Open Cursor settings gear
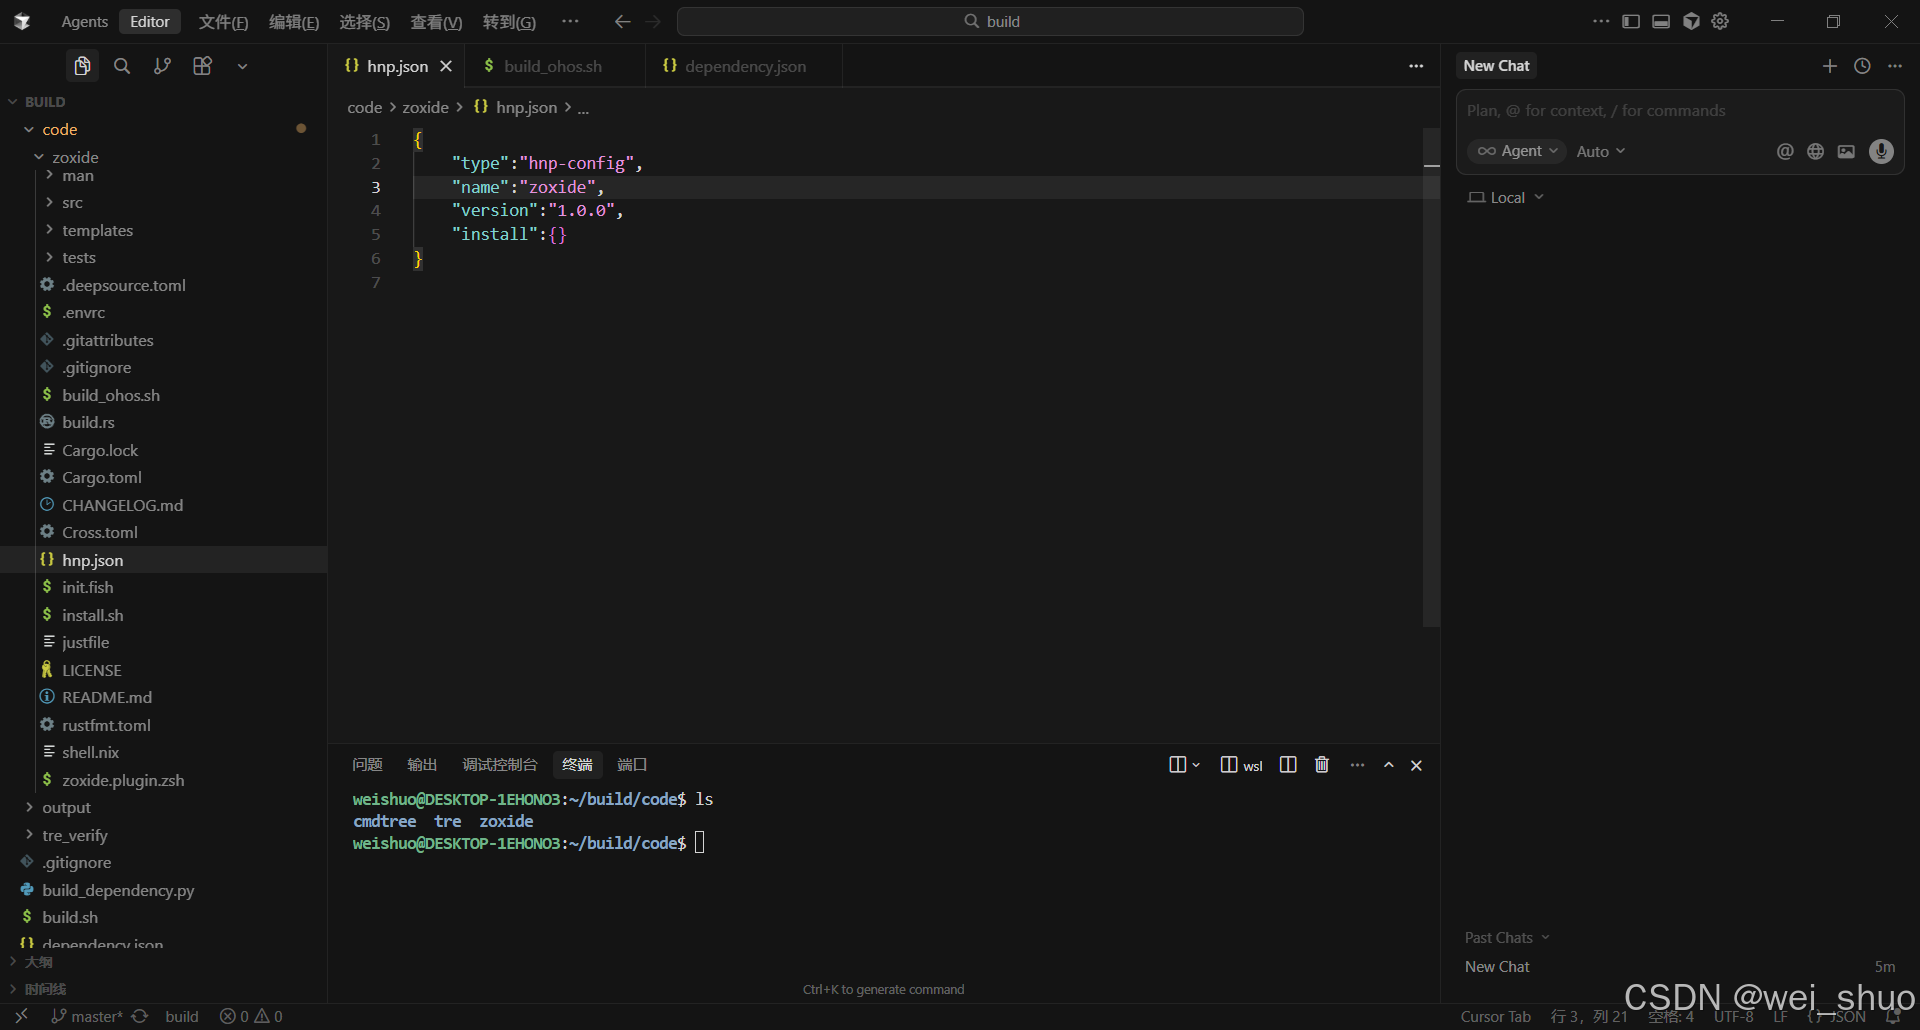Screen dimensions: 1920x1030 (1720, 21)
